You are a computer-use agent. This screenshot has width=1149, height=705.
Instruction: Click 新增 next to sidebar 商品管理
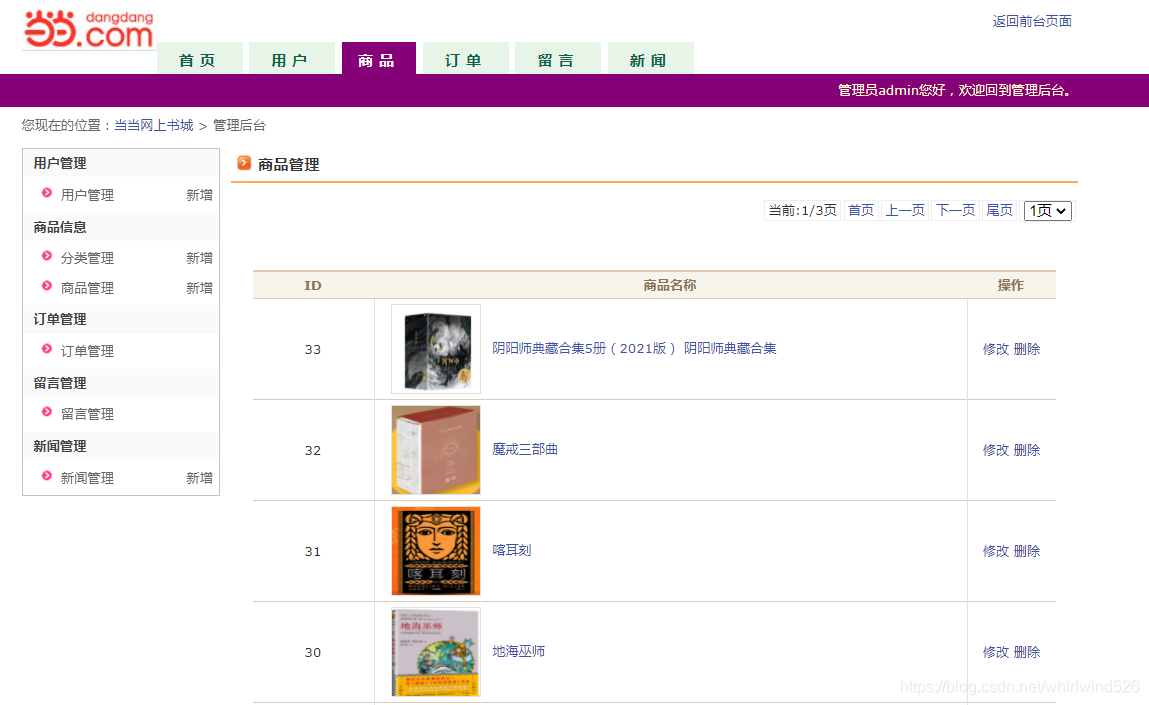[x=199, y=288]
